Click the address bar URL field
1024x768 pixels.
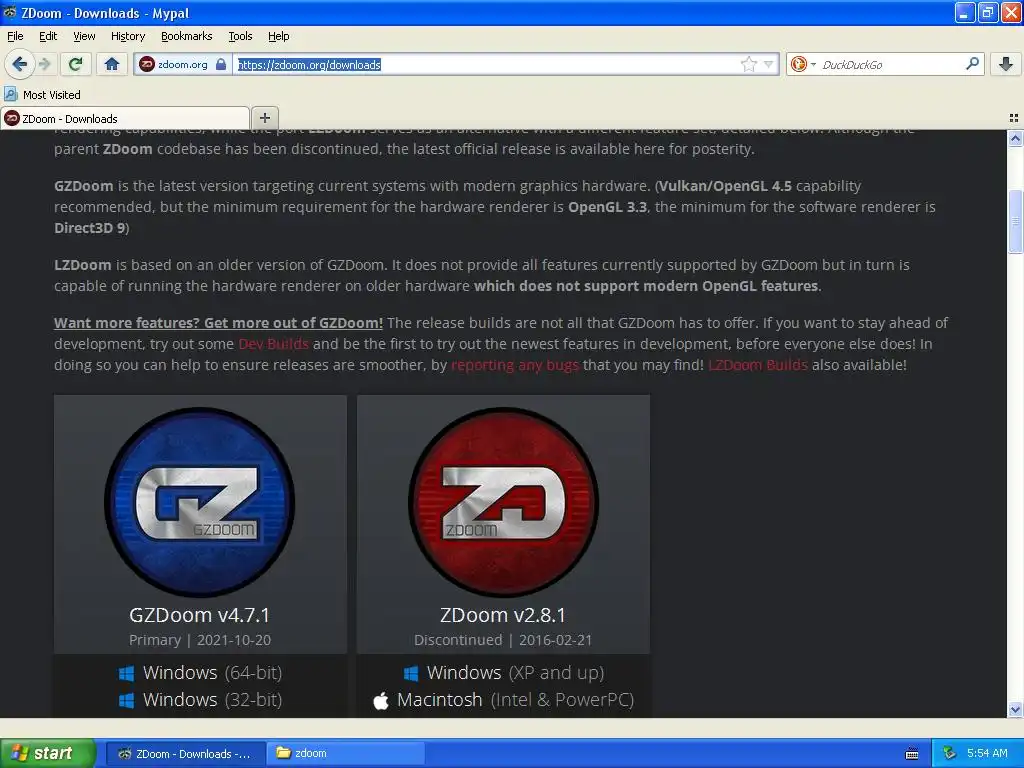[x=487, y=64]
